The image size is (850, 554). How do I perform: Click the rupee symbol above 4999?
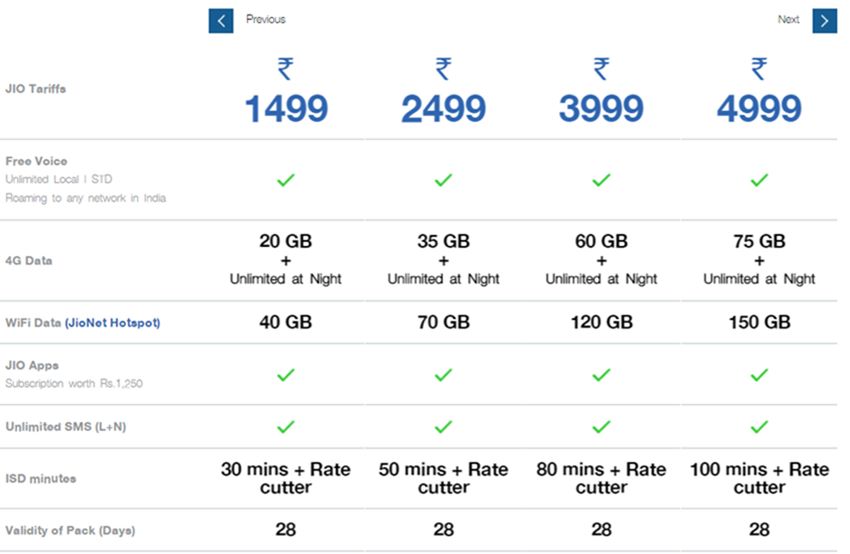click(x=759, y=69)
